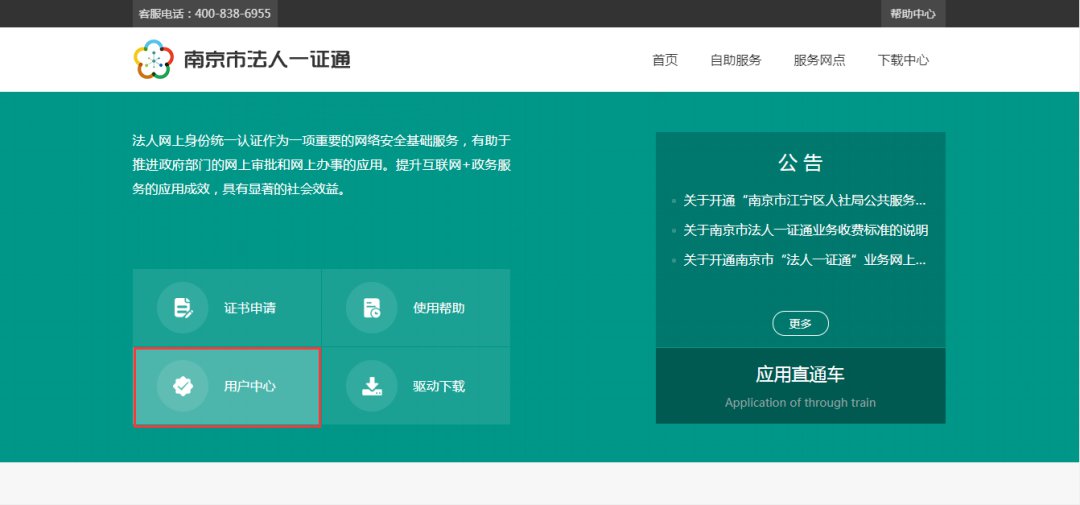Open the 江宁区人社局公共服务 announcement

(x=804, y=200)
